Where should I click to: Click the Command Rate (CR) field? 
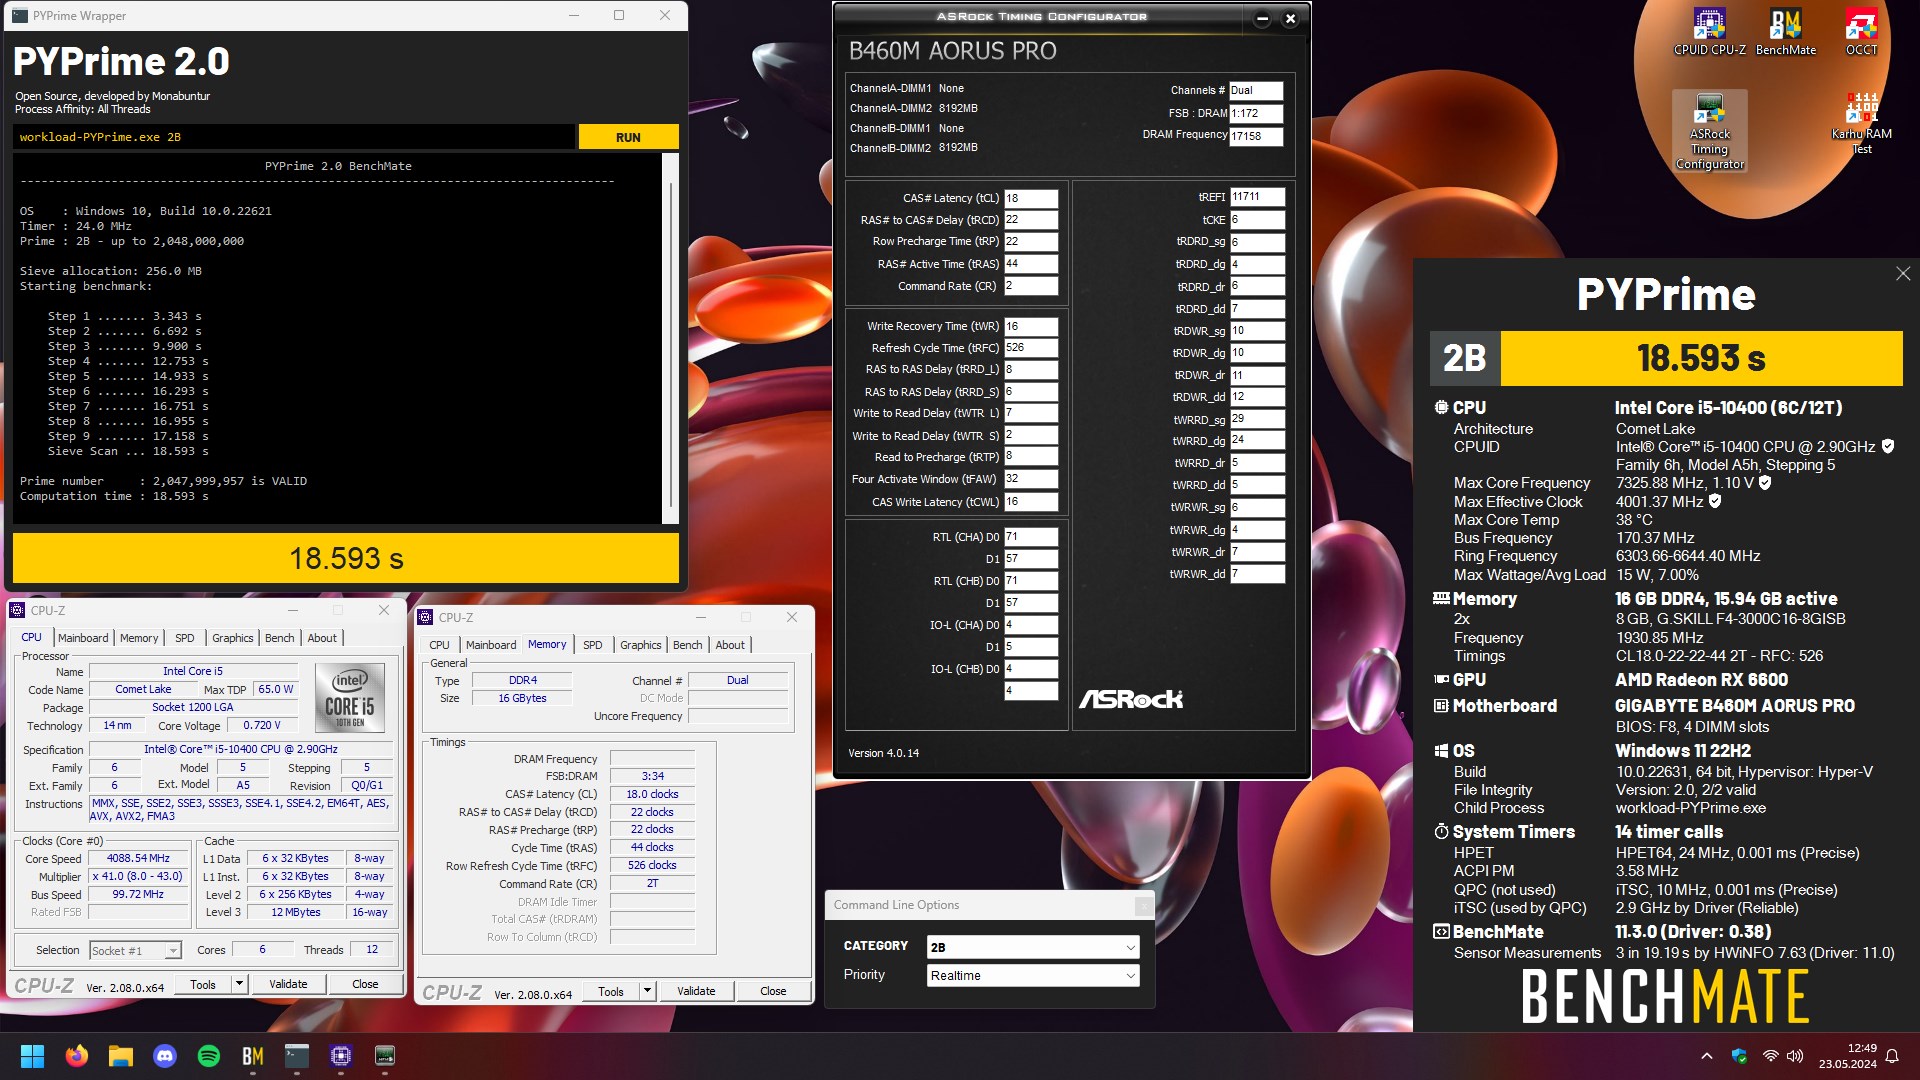tap(1031, 286)
